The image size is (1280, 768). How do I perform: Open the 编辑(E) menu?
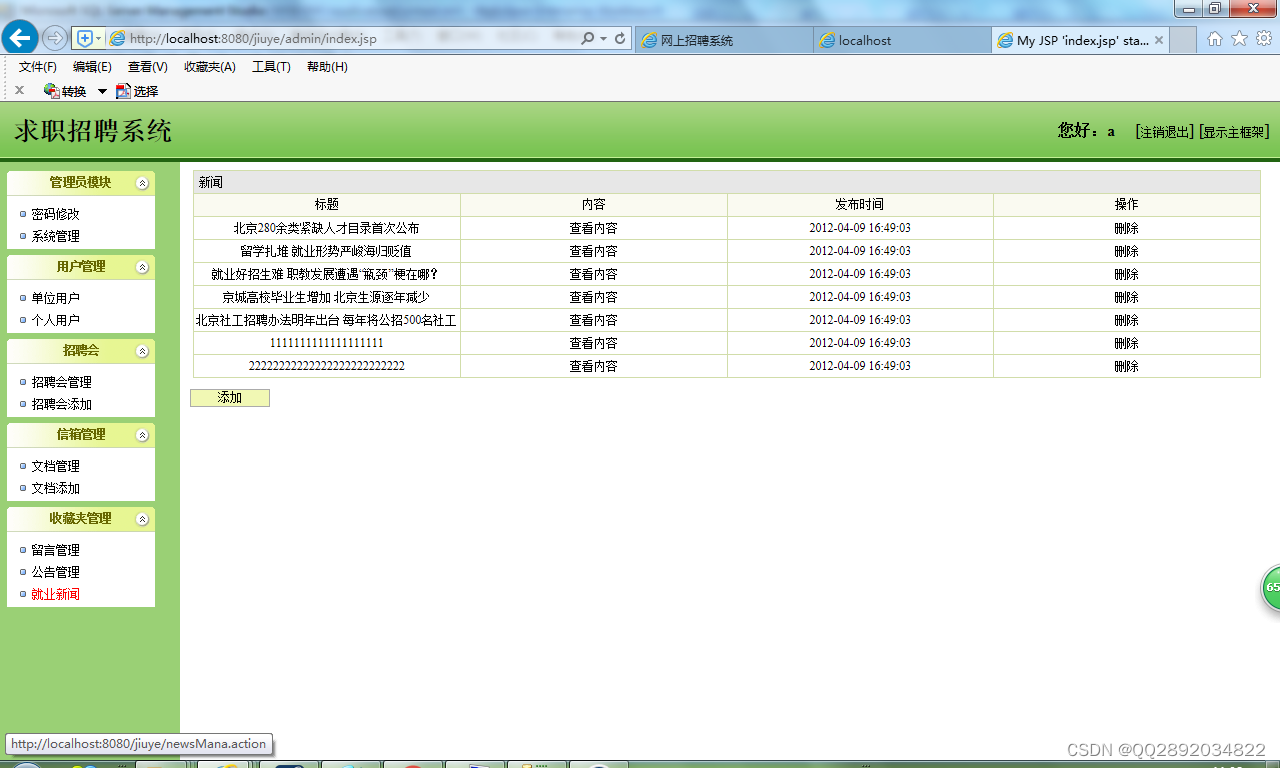coord(92,67)
